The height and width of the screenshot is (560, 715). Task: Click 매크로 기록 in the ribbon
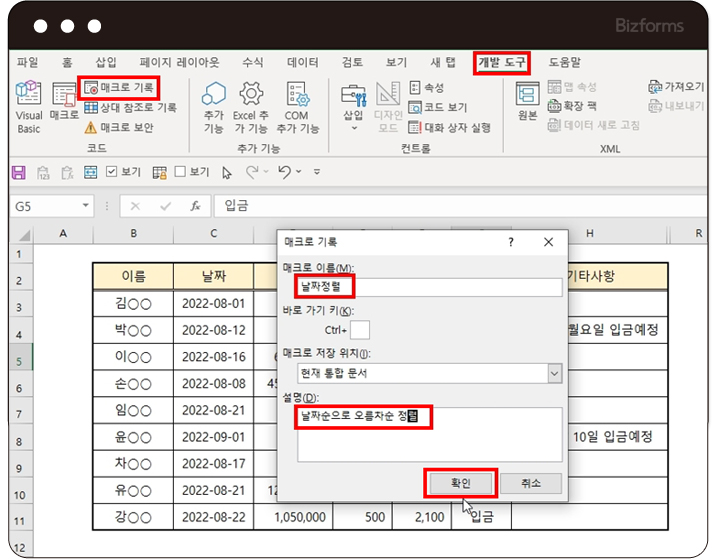(124, 88)
